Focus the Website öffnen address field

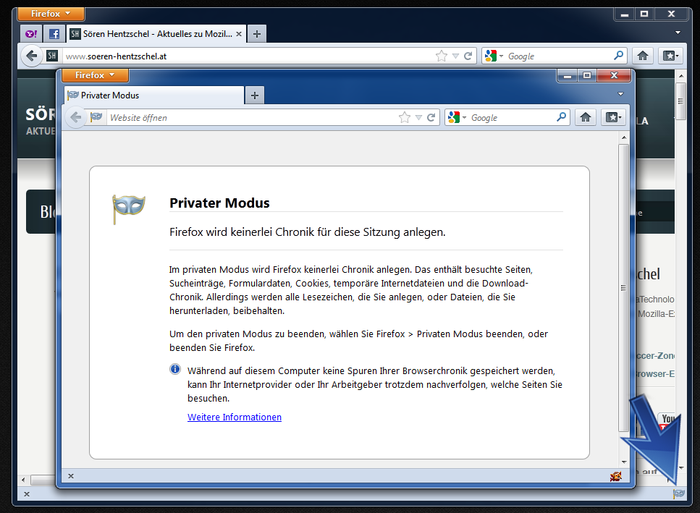tap(250, 117)
